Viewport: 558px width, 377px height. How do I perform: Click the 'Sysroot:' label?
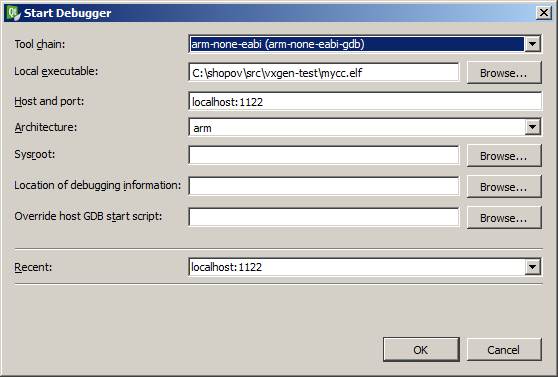[35, 155]
